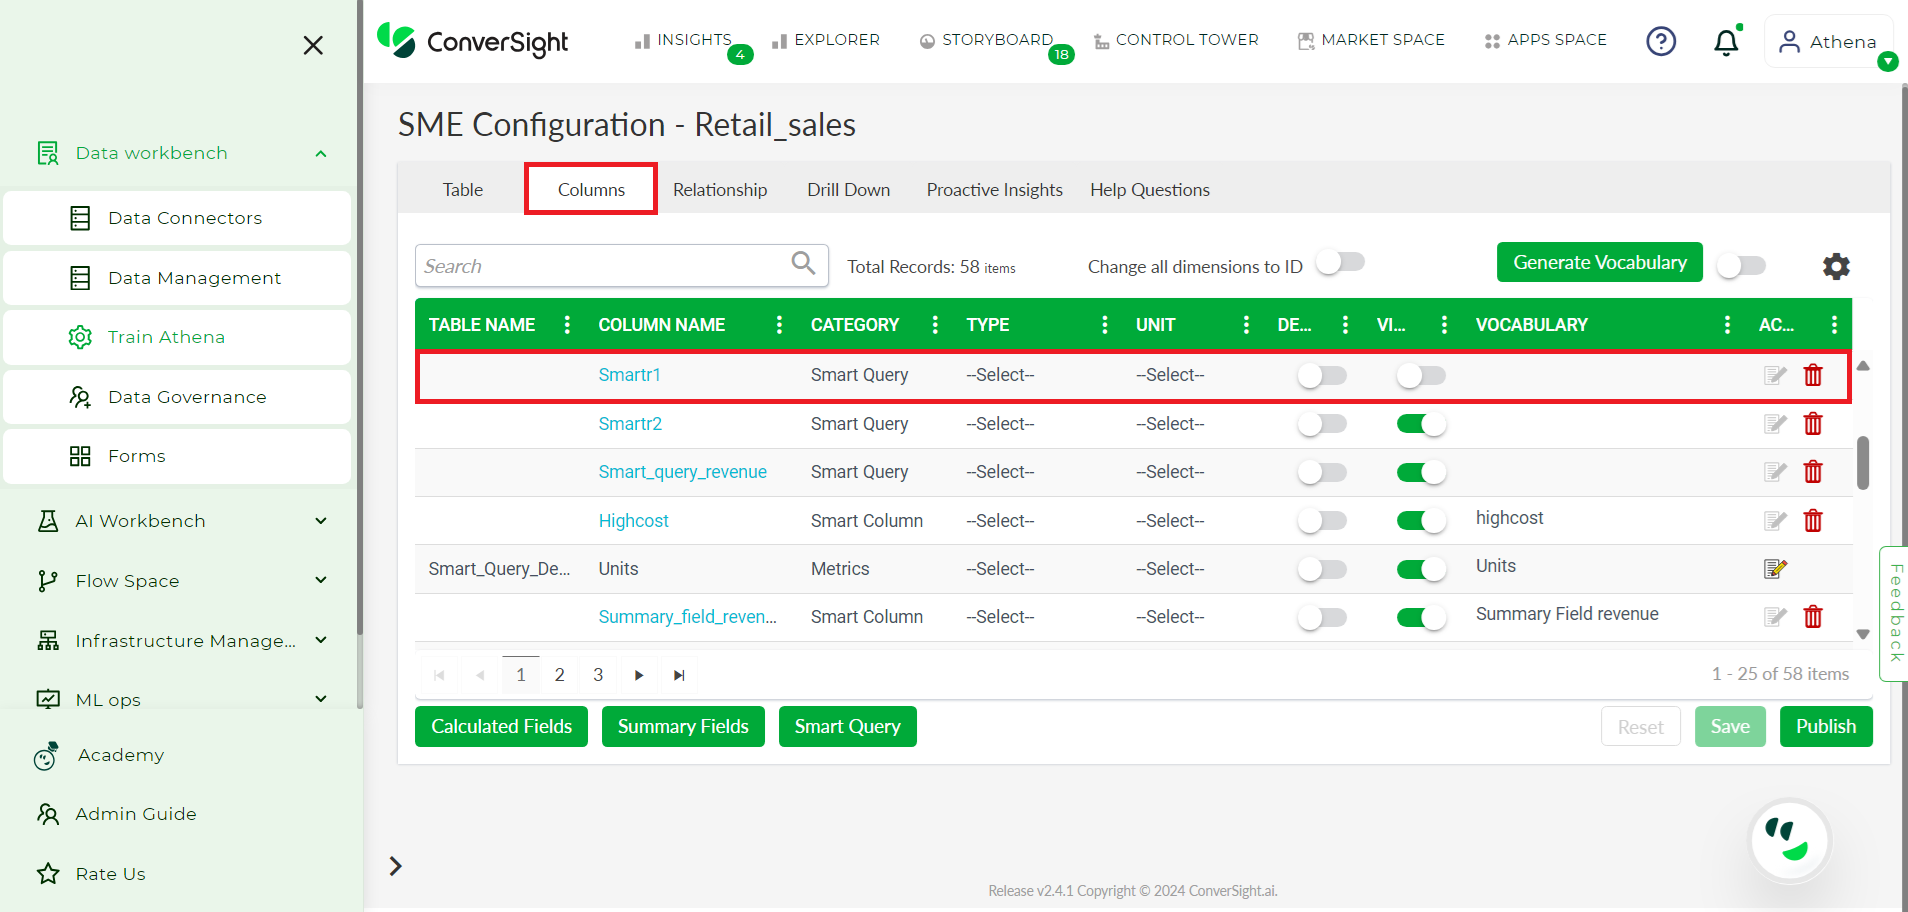The width and height of the screenshot is (1908, 912).
Task: Open the Feedback side tab
Action: [x=1895, y=613]
